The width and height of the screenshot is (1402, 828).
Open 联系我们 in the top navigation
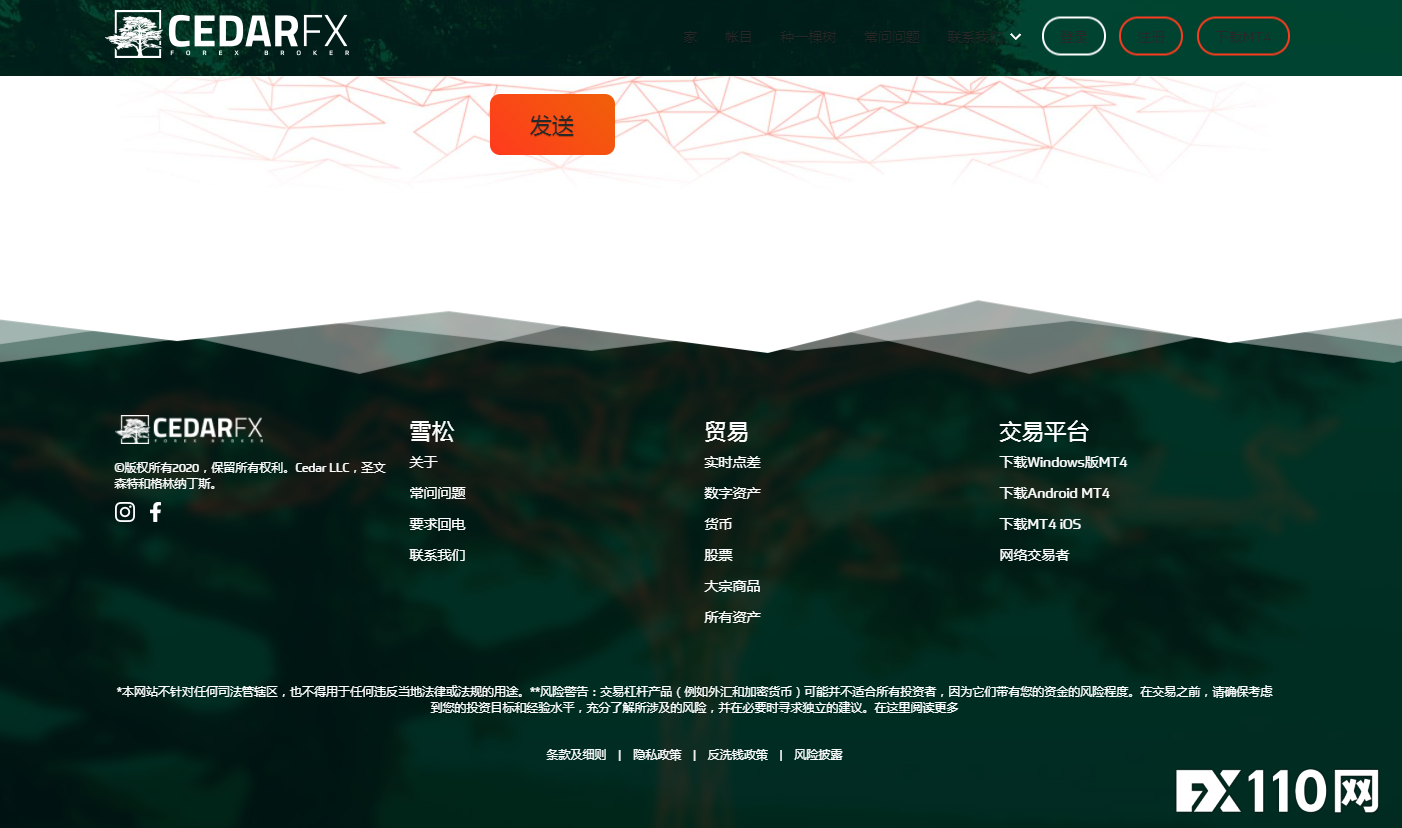click(x=975, y=37)
